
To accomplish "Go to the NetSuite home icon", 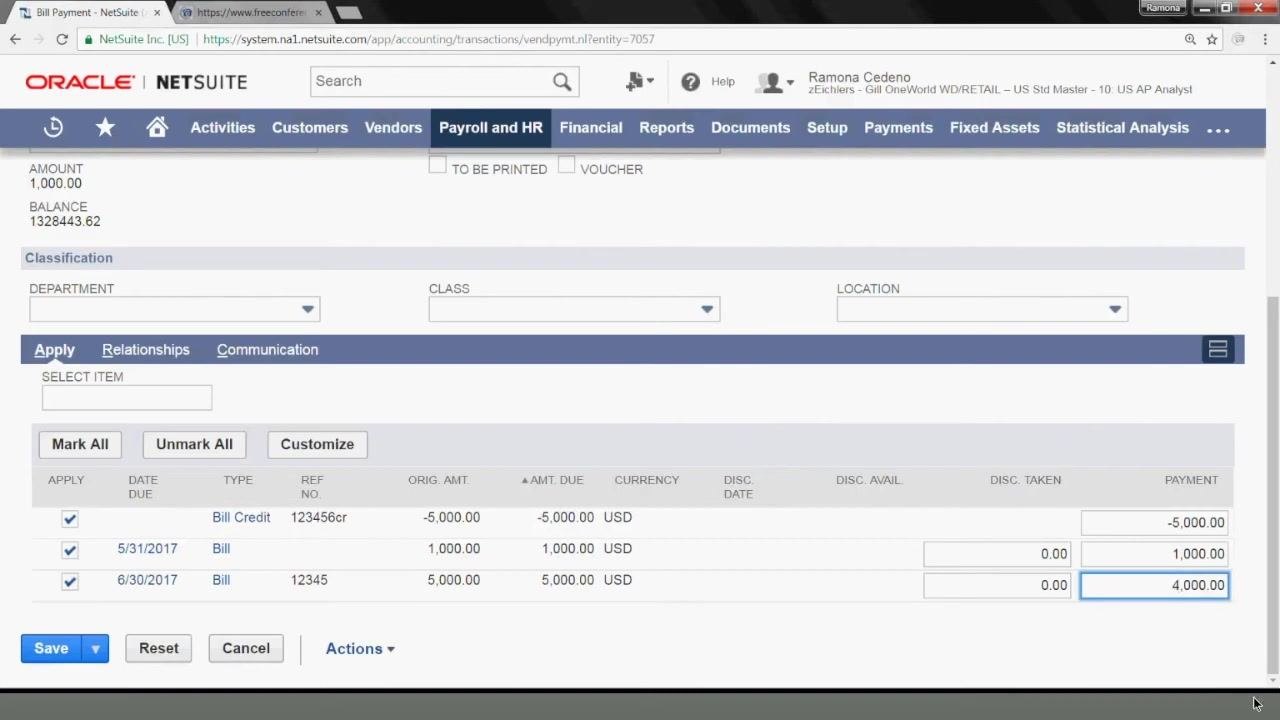I will (x=157, y=128).
